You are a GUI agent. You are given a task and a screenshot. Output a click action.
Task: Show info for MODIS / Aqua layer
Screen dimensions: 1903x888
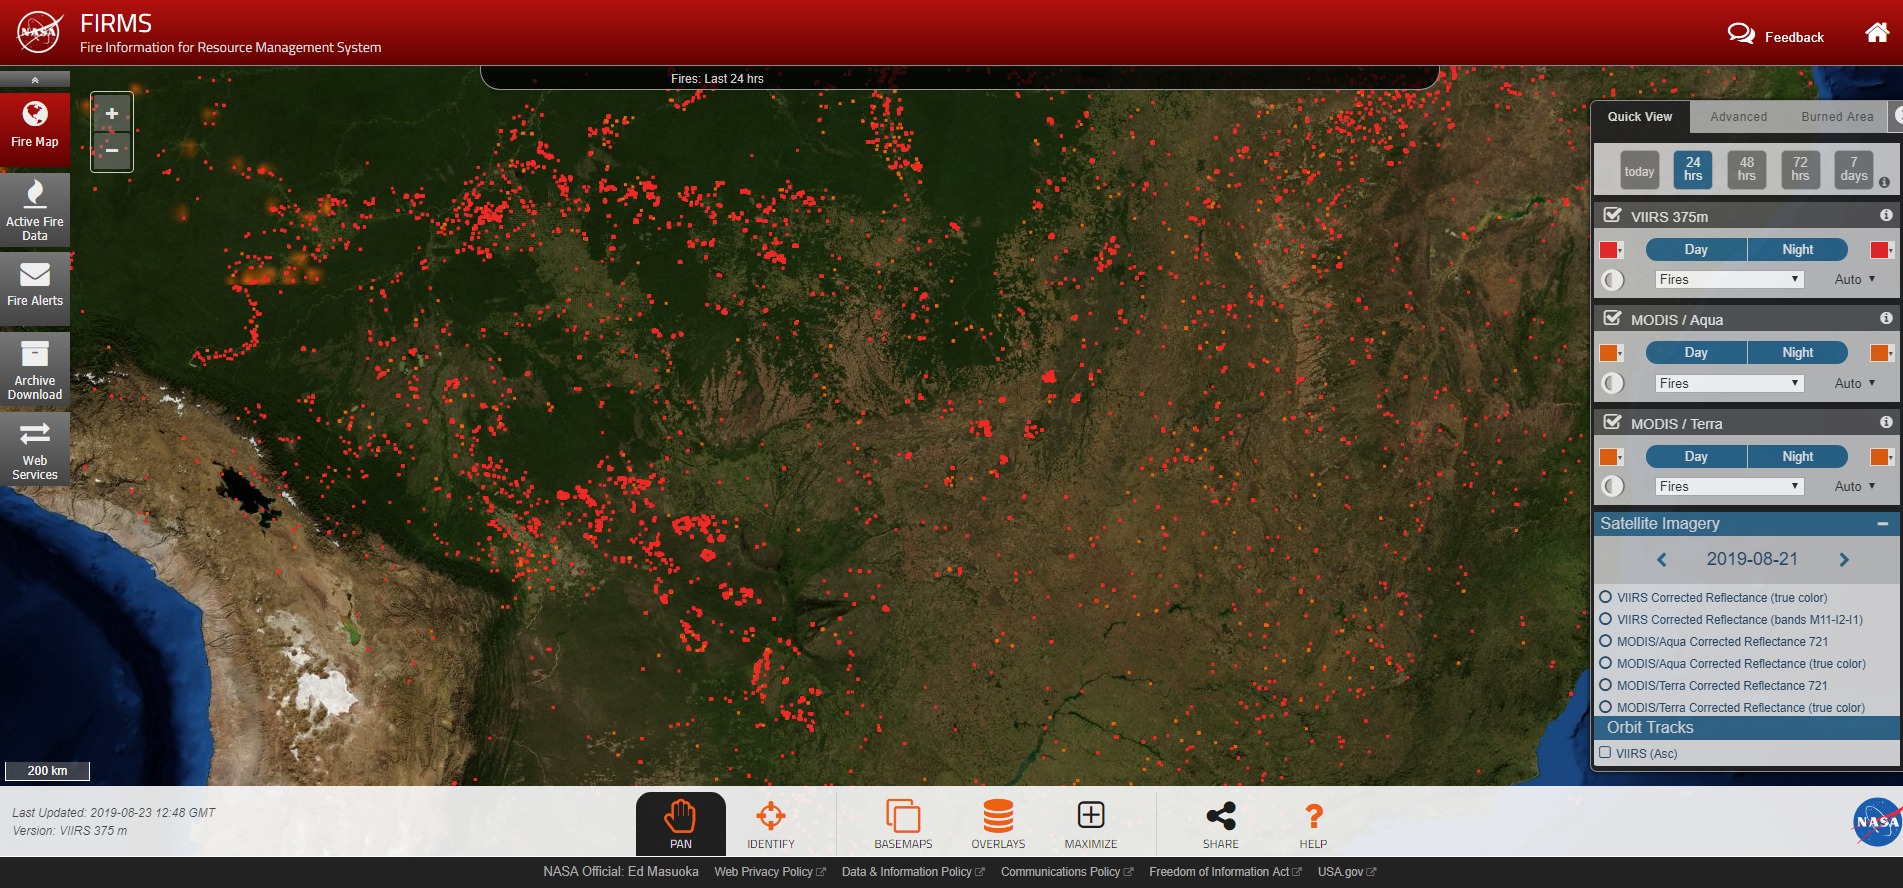point(1886,318)
